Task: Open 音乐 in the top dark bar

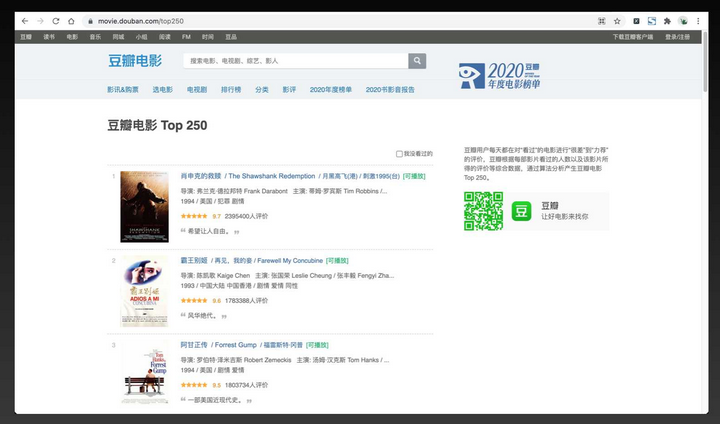Action: coord(95,37)
